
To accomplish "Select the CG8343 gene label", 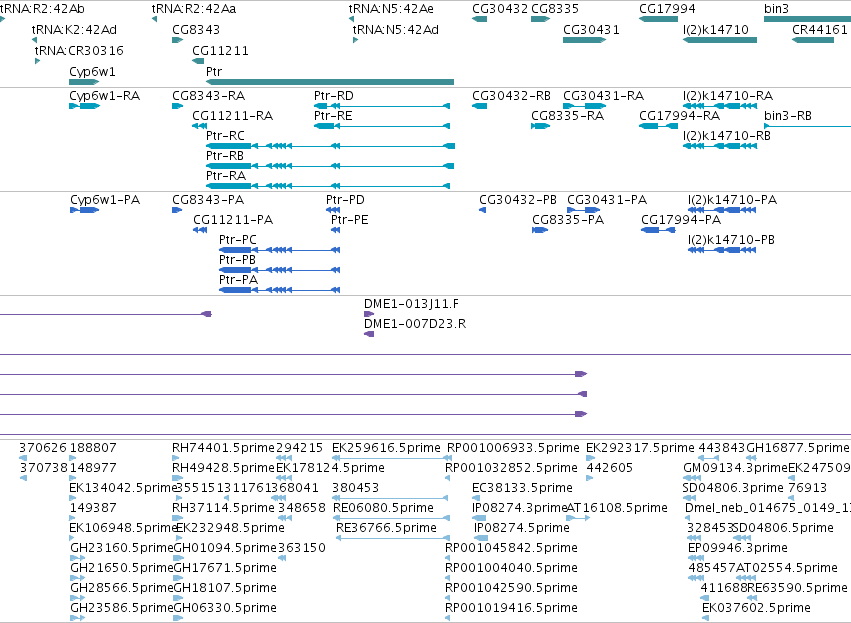I will (x=196, y=30).
